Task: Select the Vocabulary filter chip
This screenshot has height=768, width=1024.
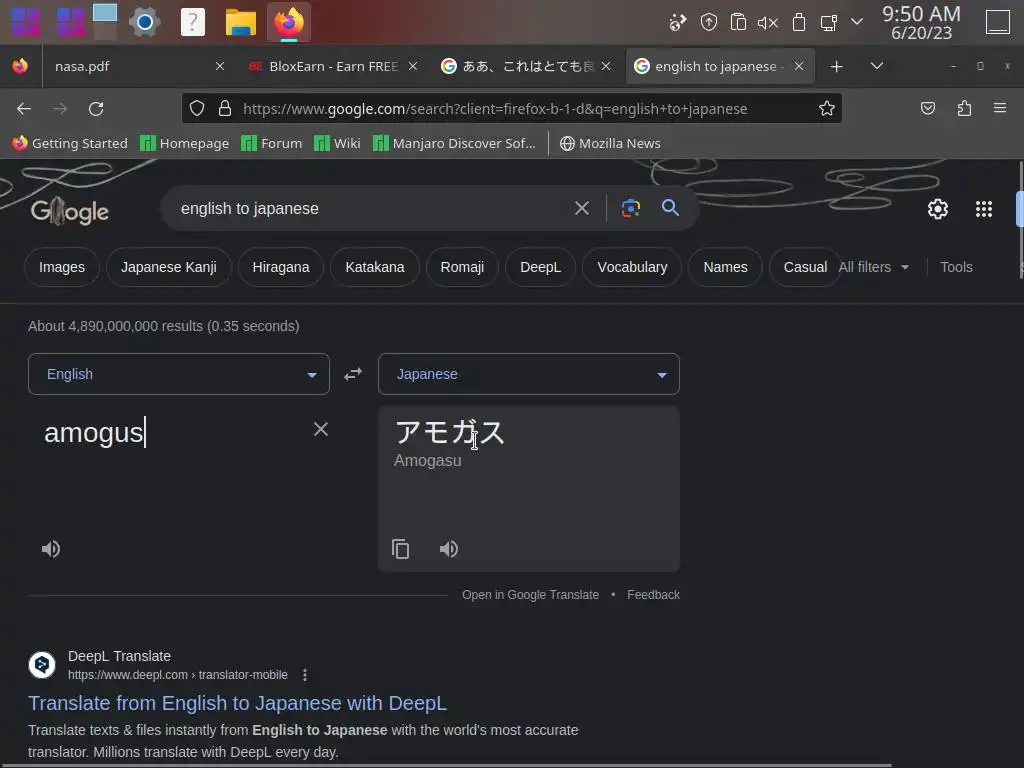Action: (632, 267)
